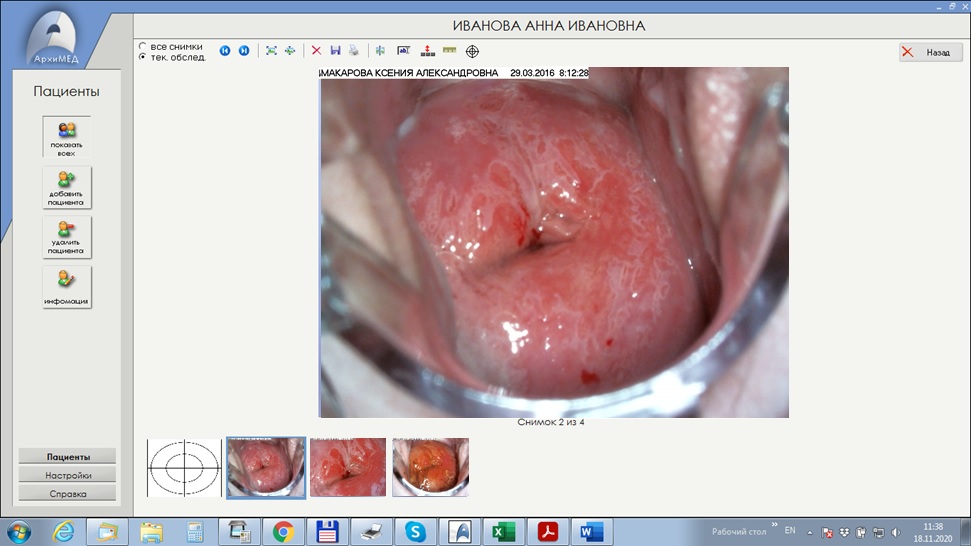Click the fit-to-window icon in the toolbar
This screenshot has width=971, height=546.
pos(271,51)
